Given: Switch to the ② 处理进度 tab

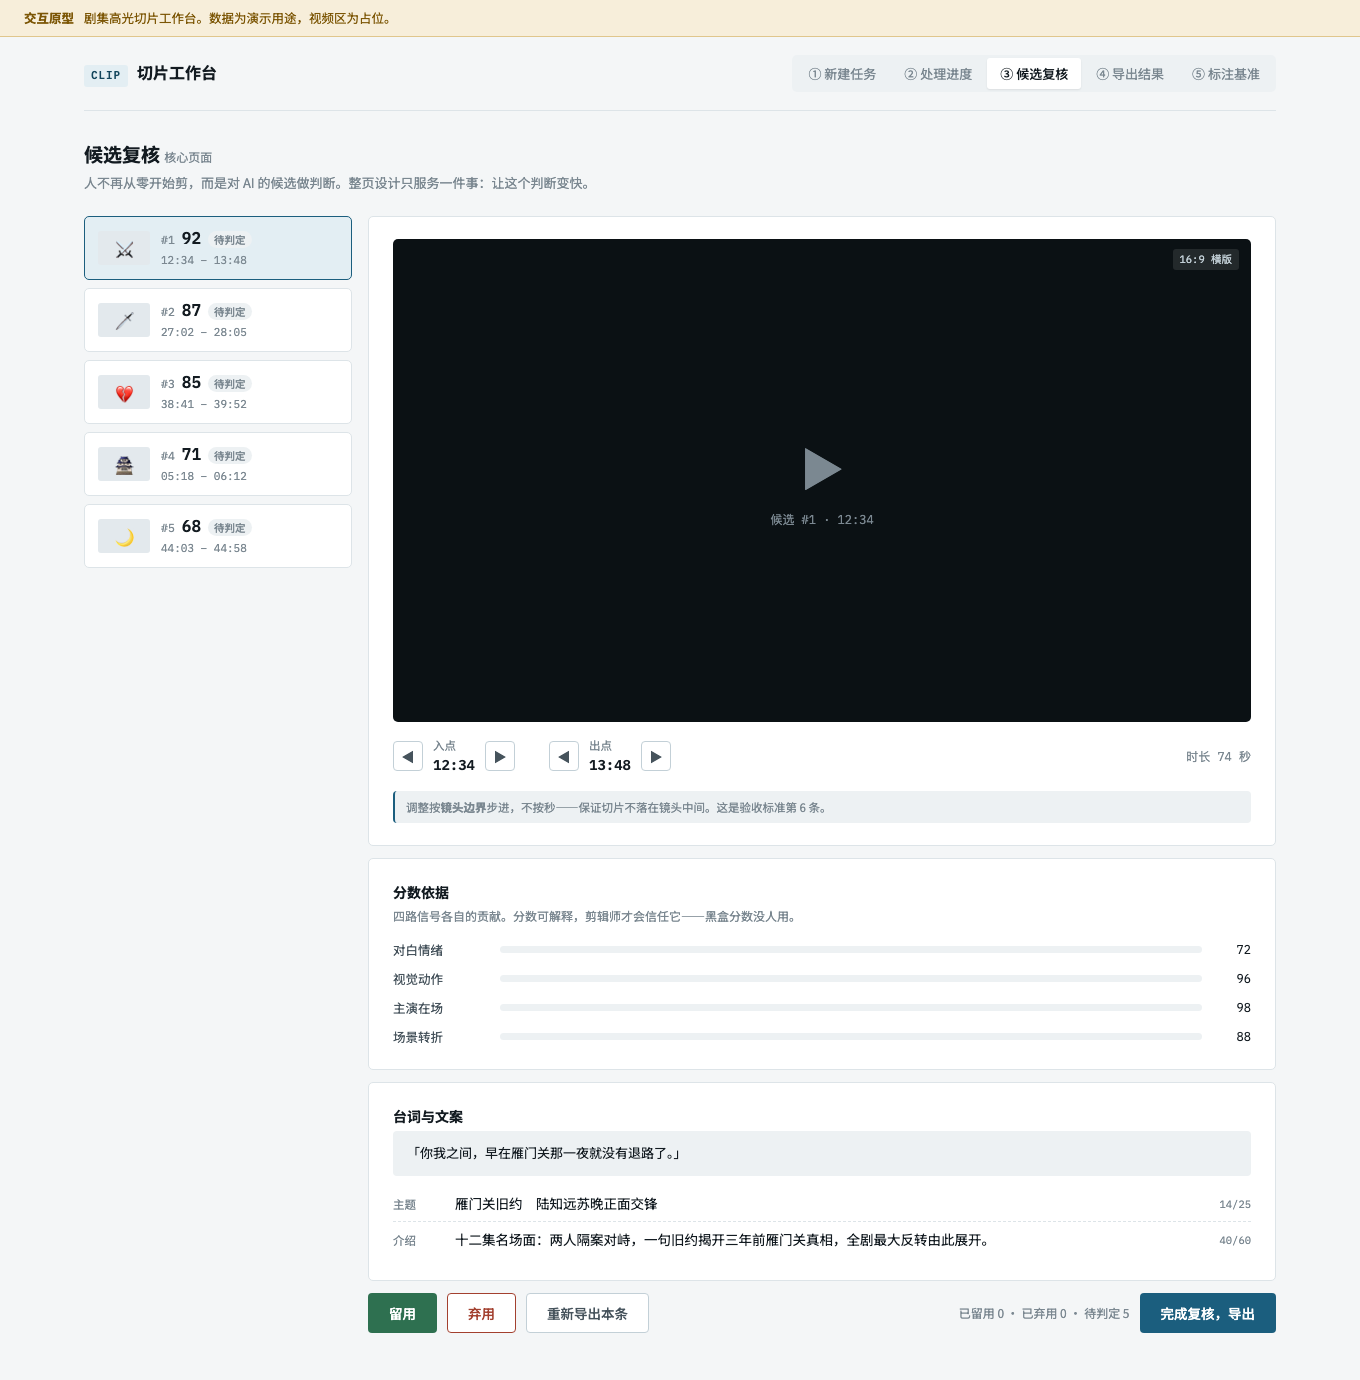Looking at the screenshot, I should click(938, 74).
